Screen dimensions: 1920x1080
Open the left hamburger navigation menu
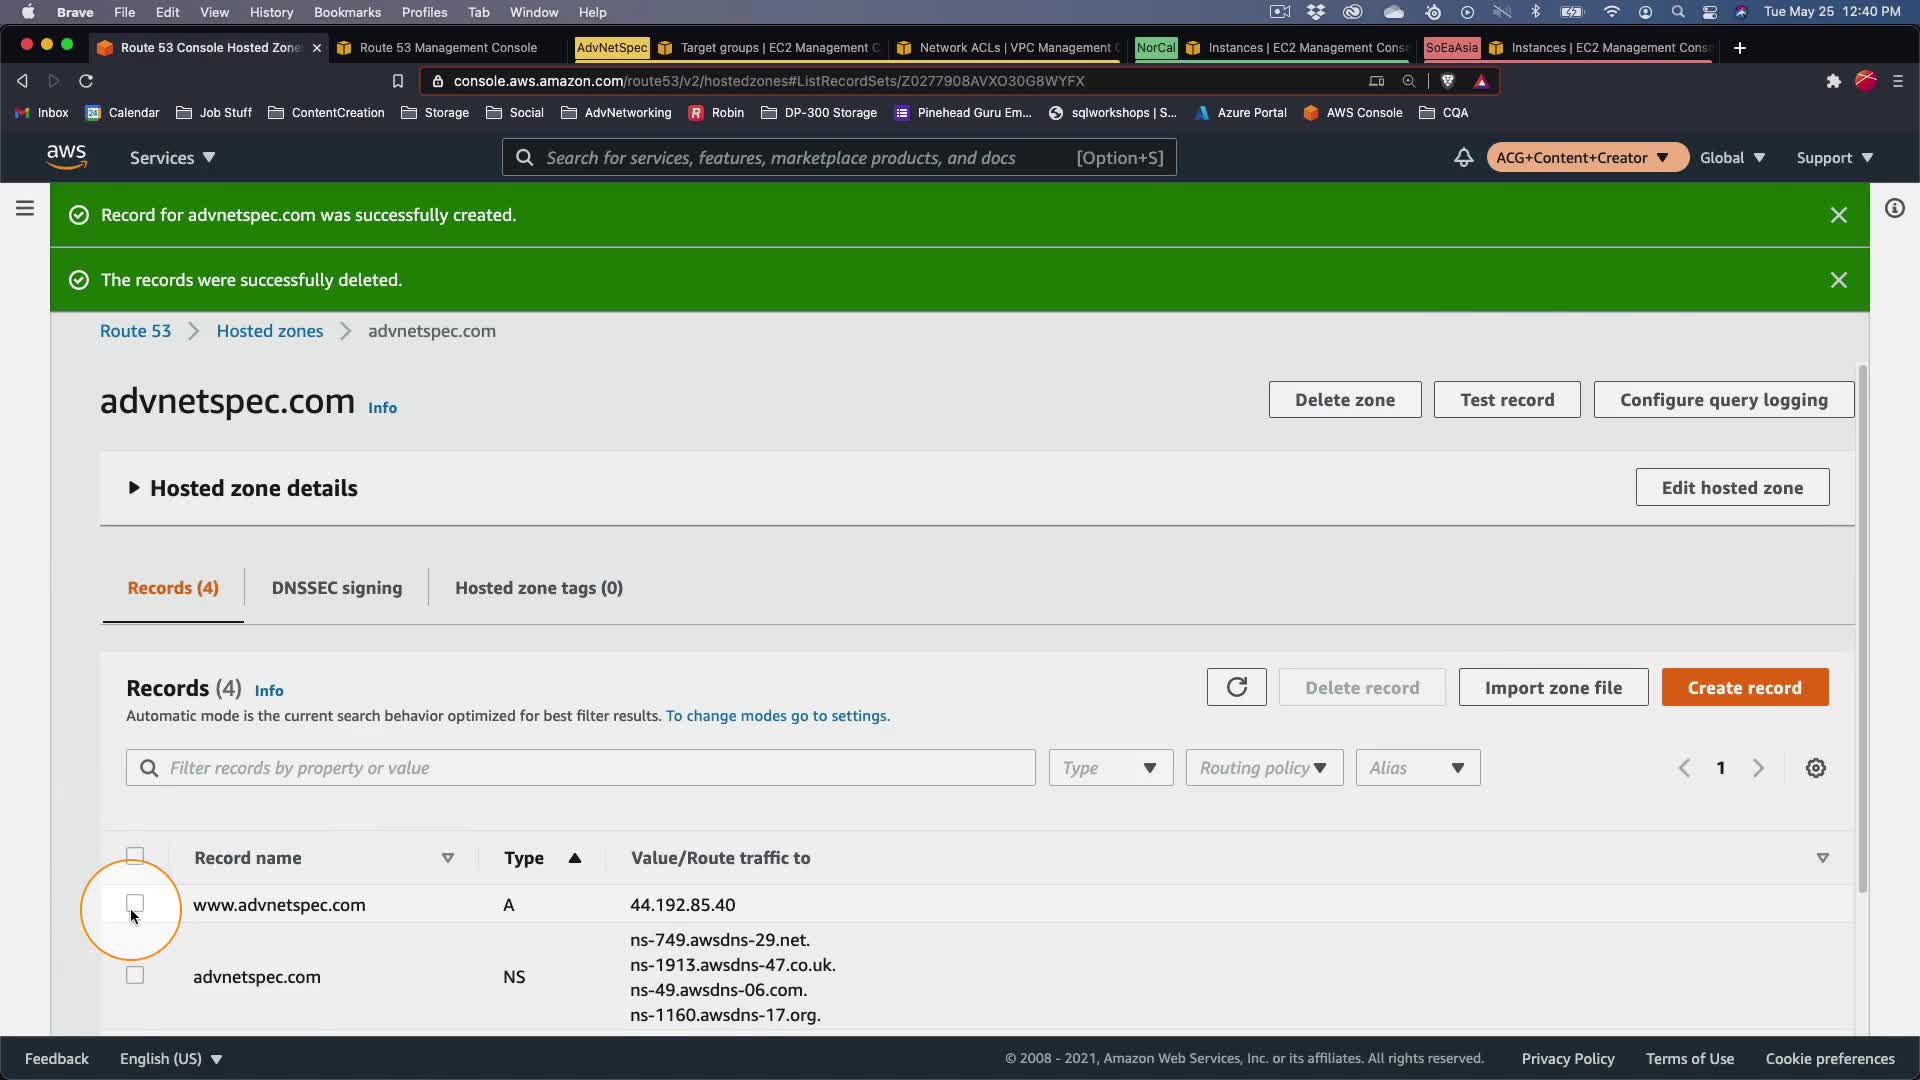[25, 208]
